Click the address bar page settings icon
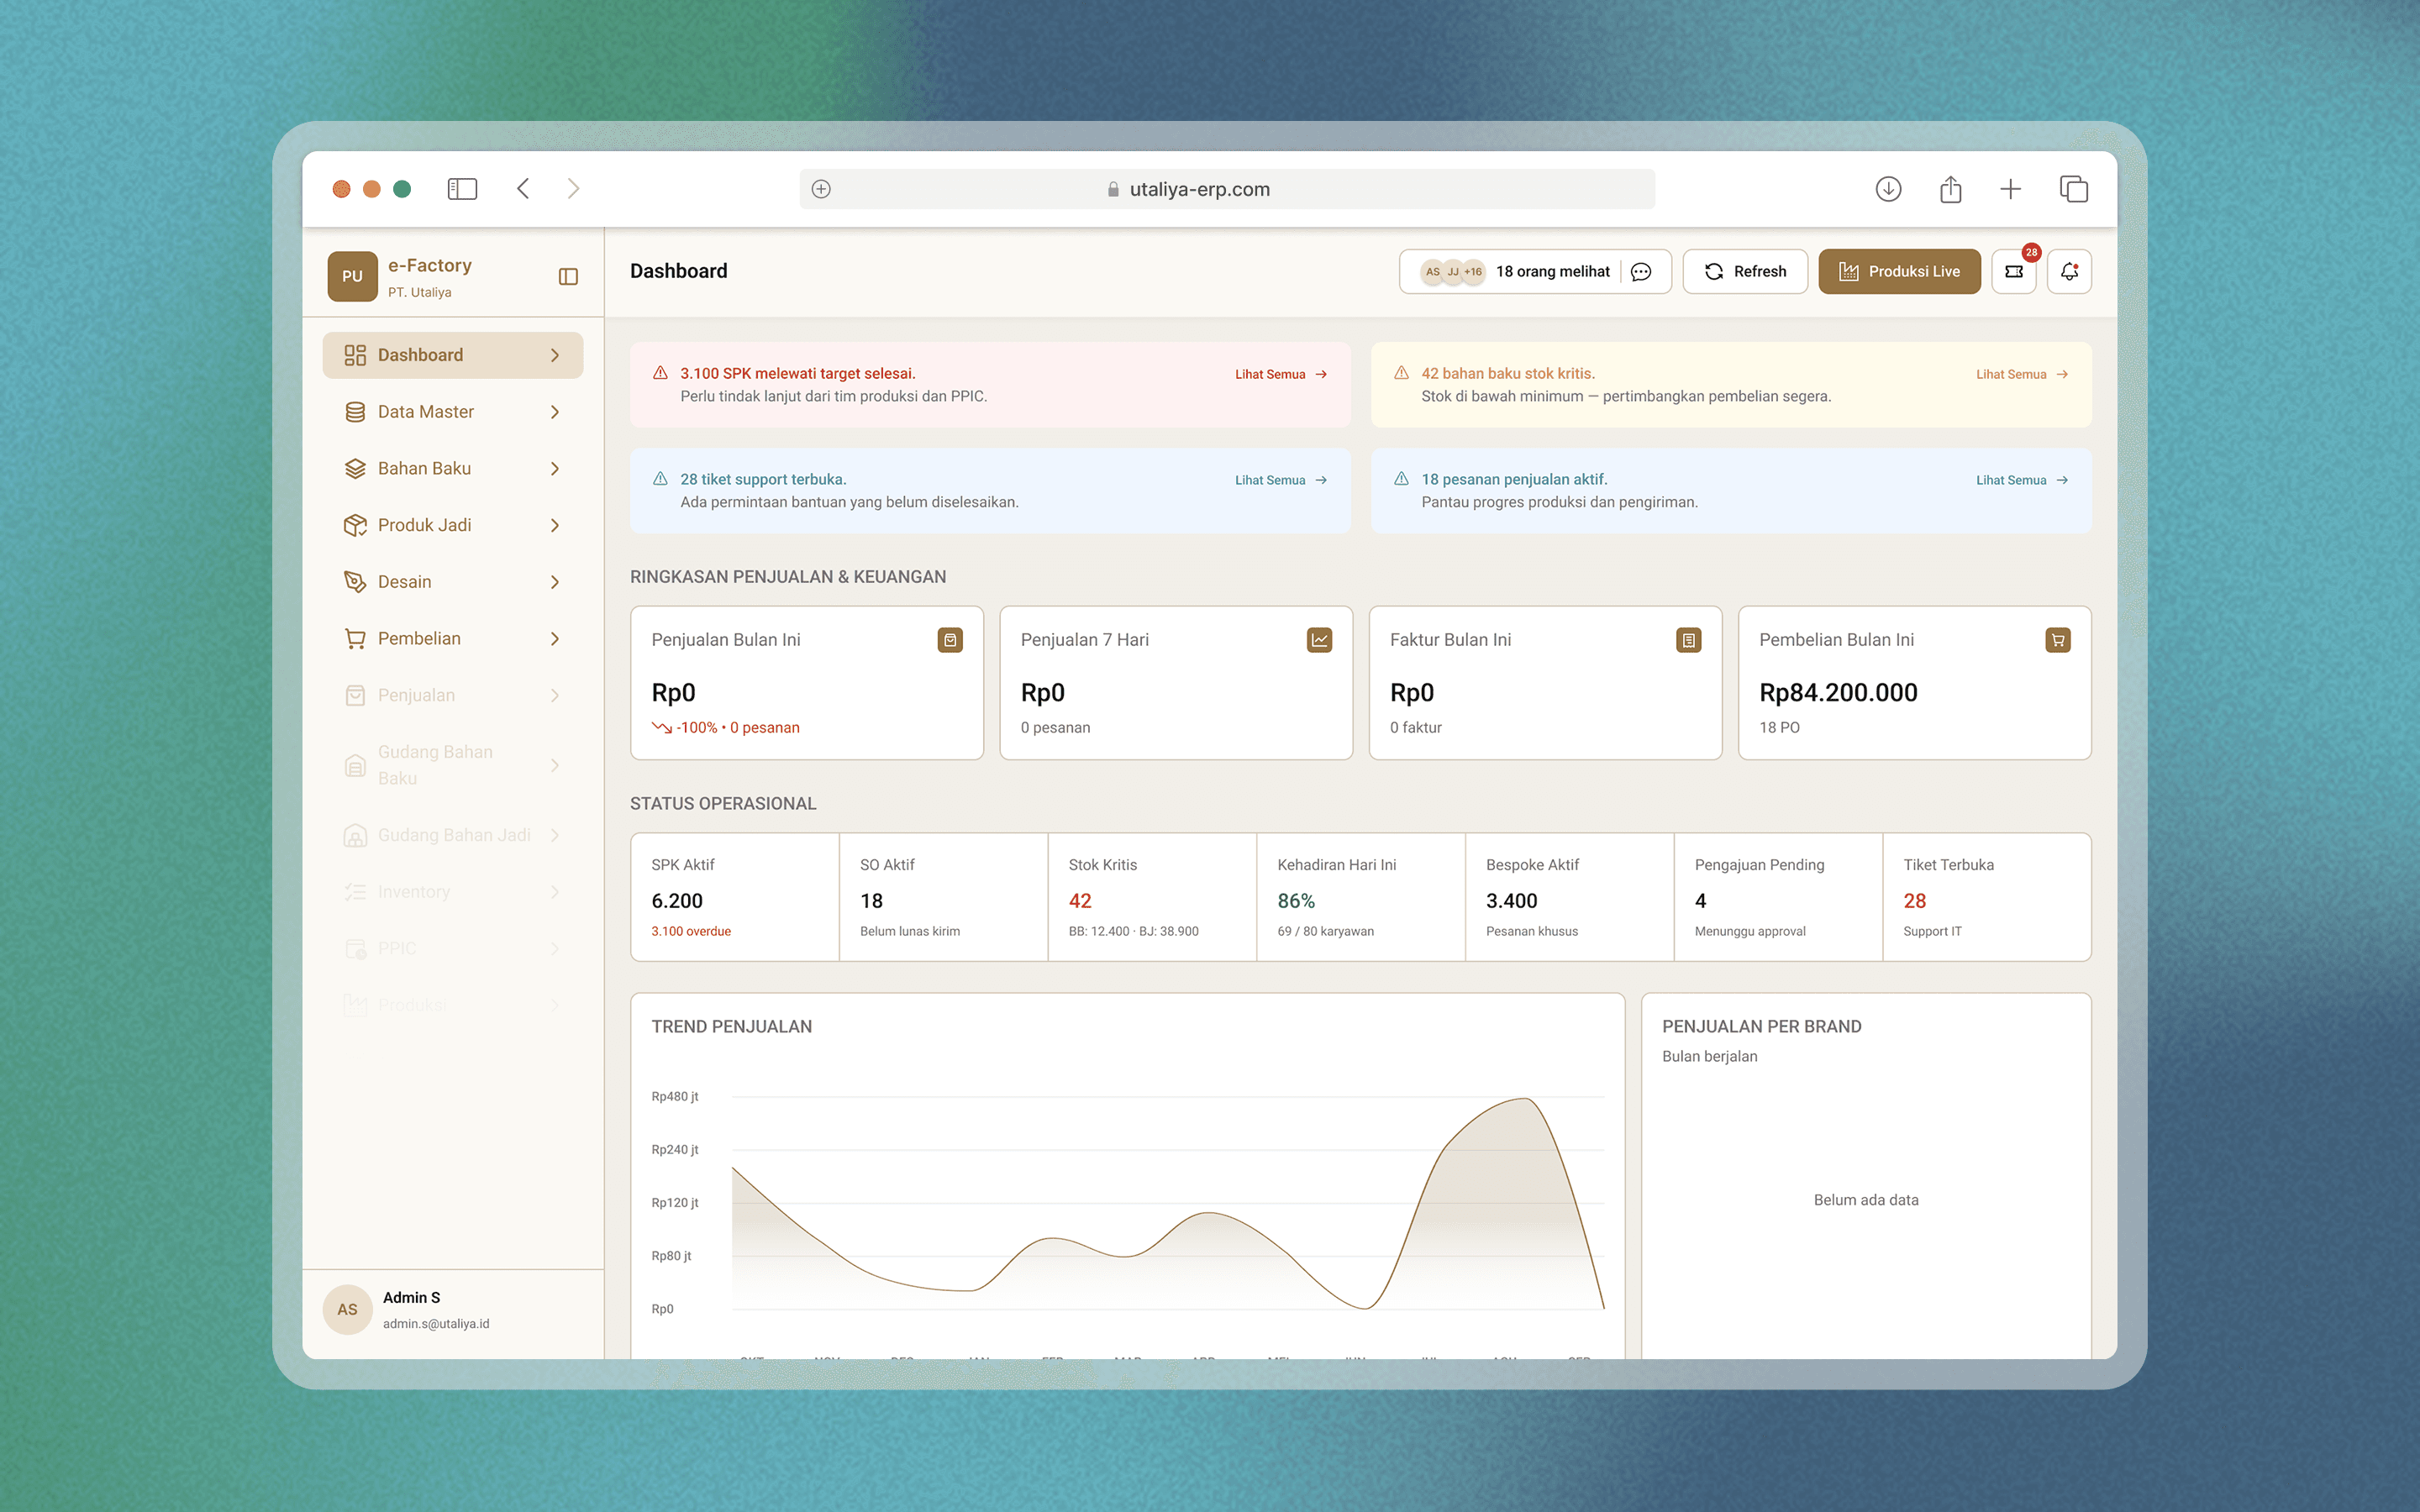 click(821, 189)
